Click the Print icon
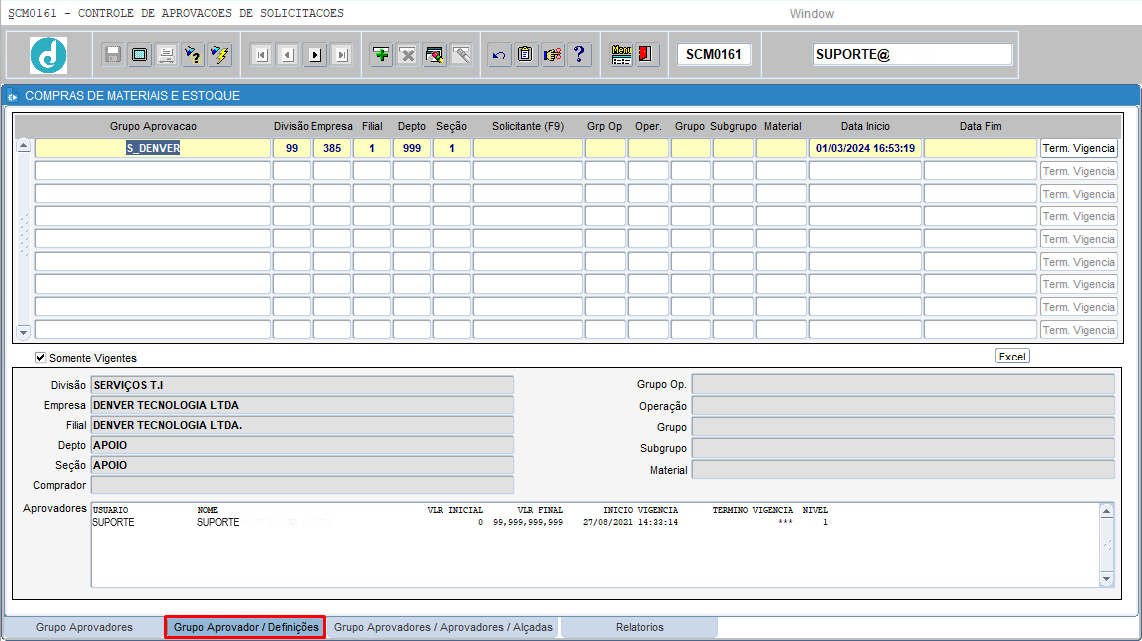 167,55
